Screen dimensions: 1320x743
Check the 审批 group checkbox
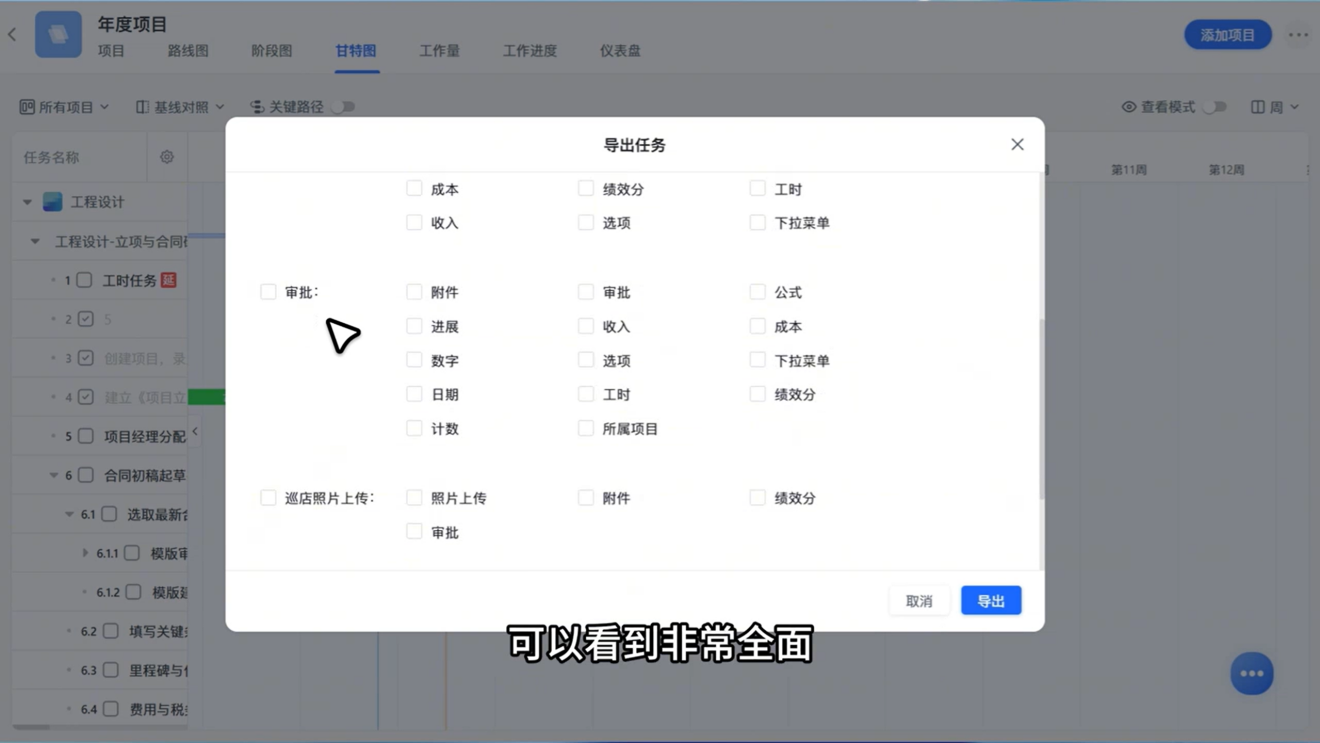pos(268,292)
